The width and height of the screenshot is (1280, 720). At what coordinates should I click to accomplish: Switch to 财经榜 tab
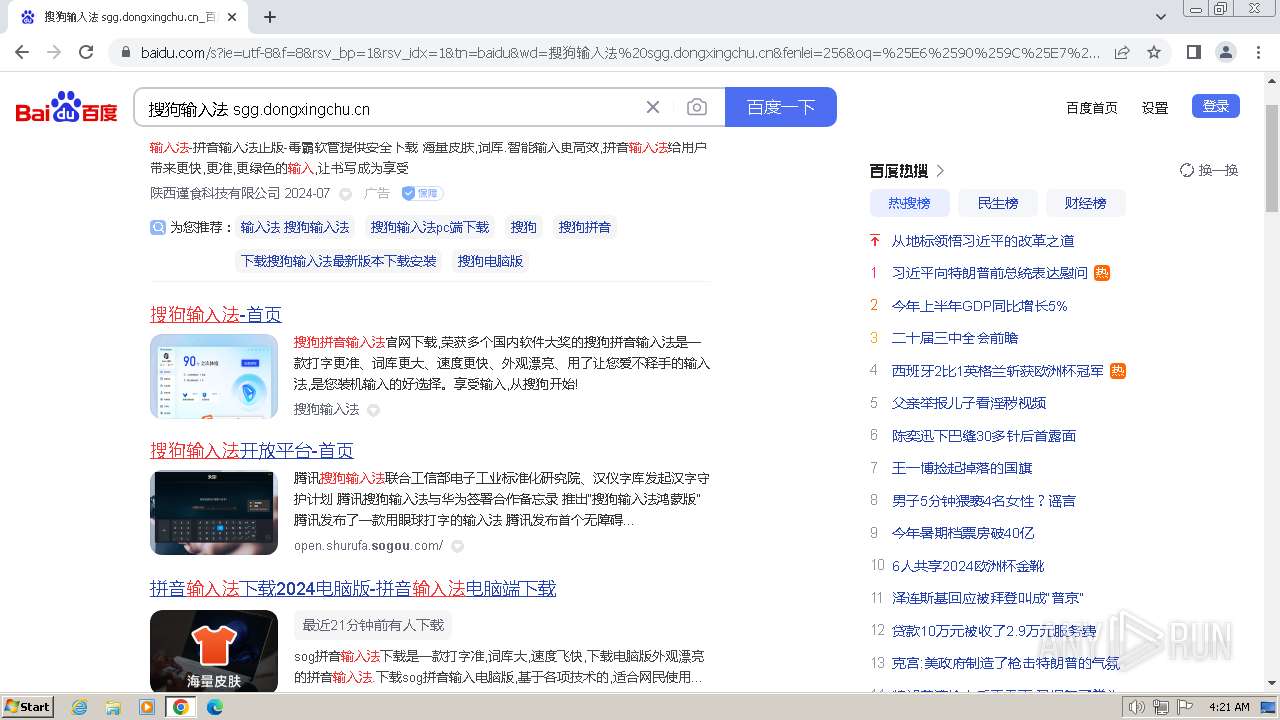(x=1086, y=203)
